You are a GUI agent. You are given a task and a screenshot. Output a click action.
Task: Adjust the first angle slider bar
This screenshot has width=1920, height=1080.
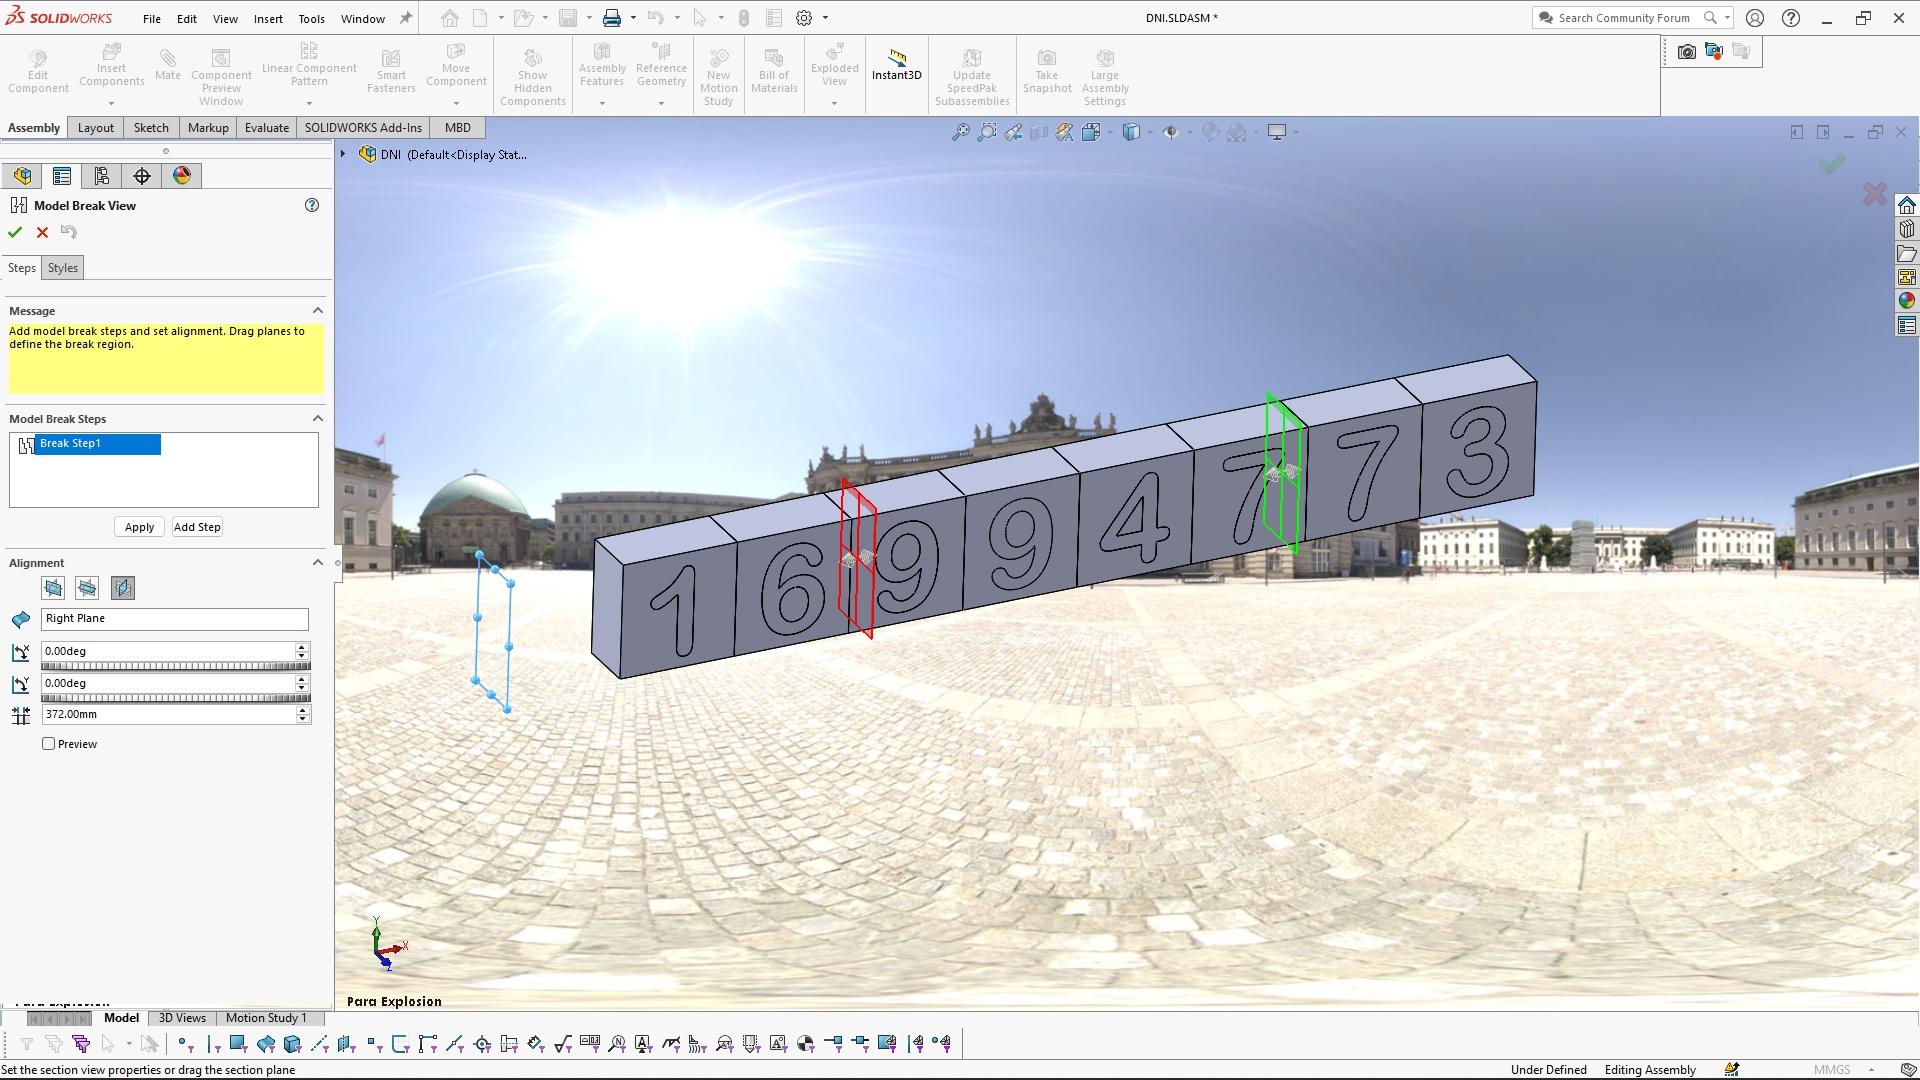point(176,666)
